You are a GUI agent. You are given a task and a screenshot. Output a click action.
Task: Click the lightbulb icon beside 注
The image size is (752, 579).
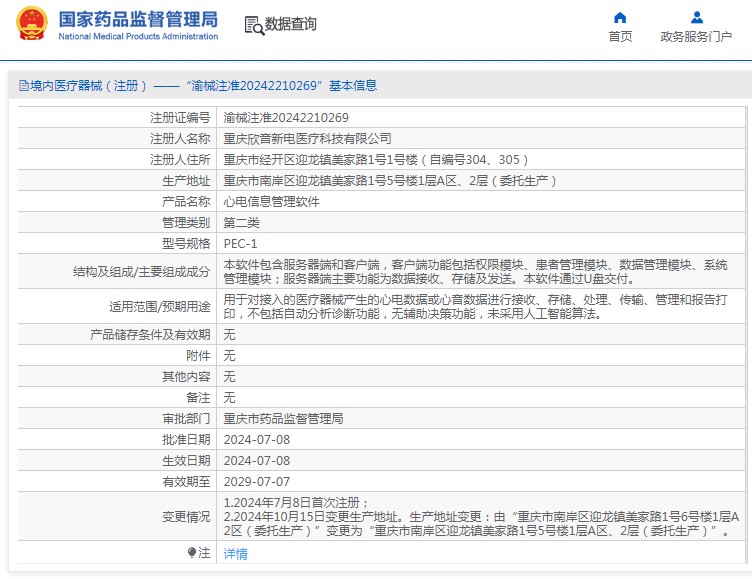(192, 553)
